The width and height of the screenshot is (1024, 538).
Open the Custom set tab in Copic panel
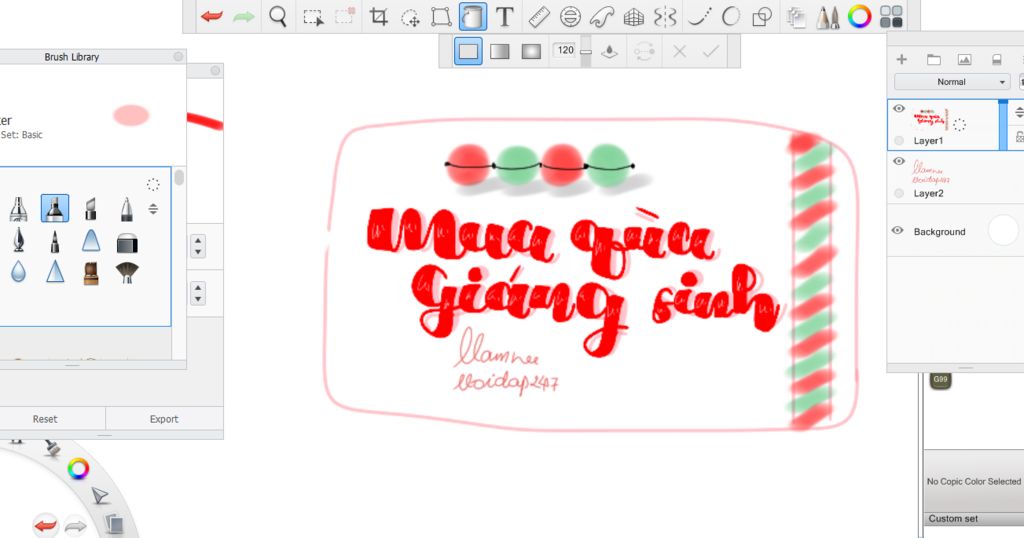click(x=953, y=518)
